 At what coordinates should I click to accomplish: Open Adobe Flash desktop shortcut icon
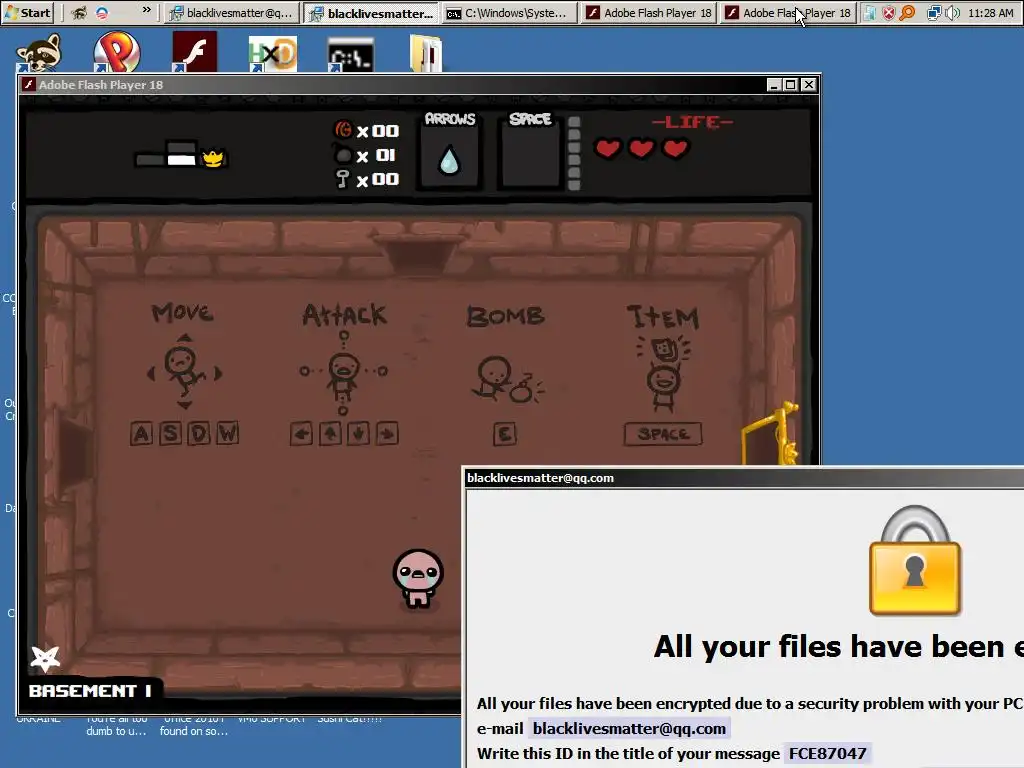point(194,52)
